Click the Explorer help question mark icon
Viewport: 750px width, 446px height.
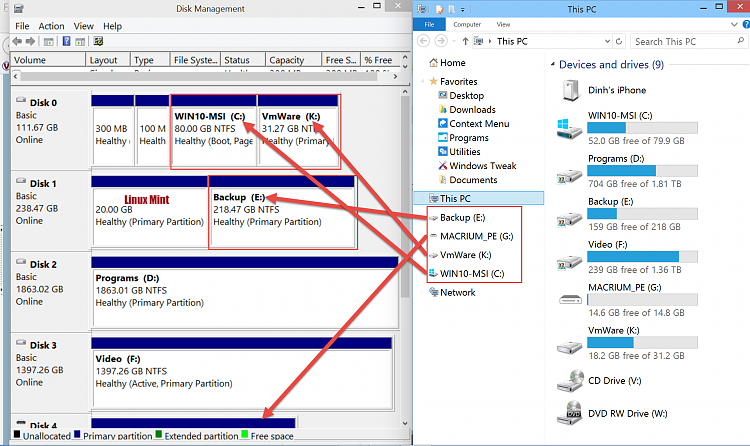(746, 24)
